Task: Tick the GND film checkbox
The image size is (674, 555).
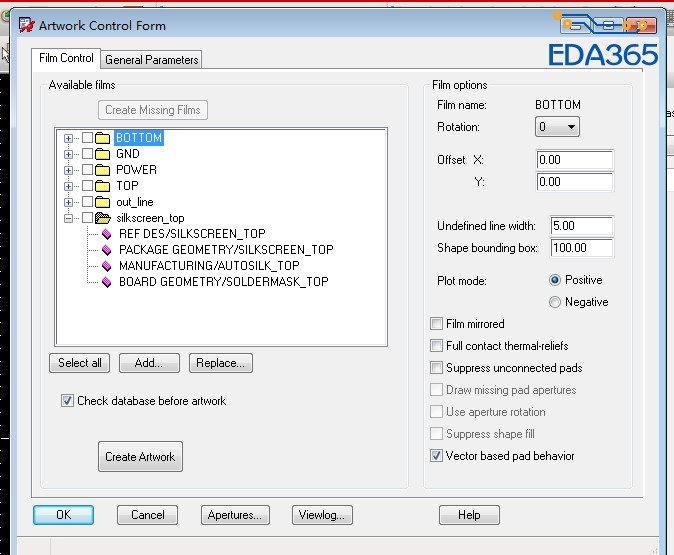Action: tap(87, 153)
